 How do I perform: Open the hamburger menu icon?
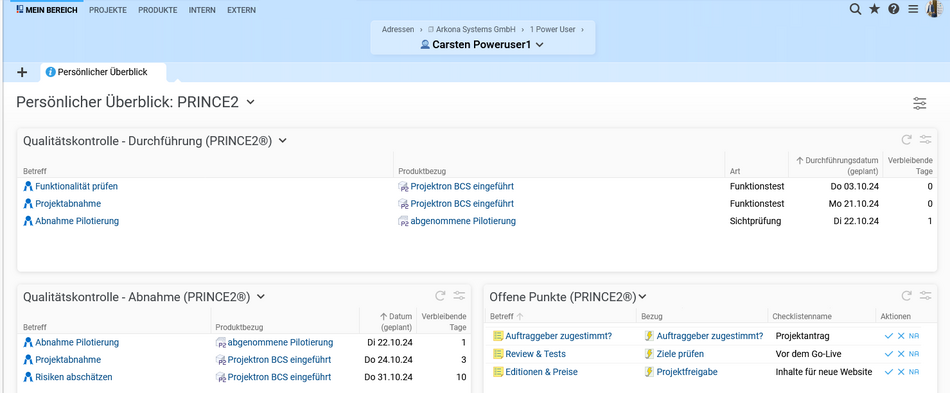[x=913, y=9]
